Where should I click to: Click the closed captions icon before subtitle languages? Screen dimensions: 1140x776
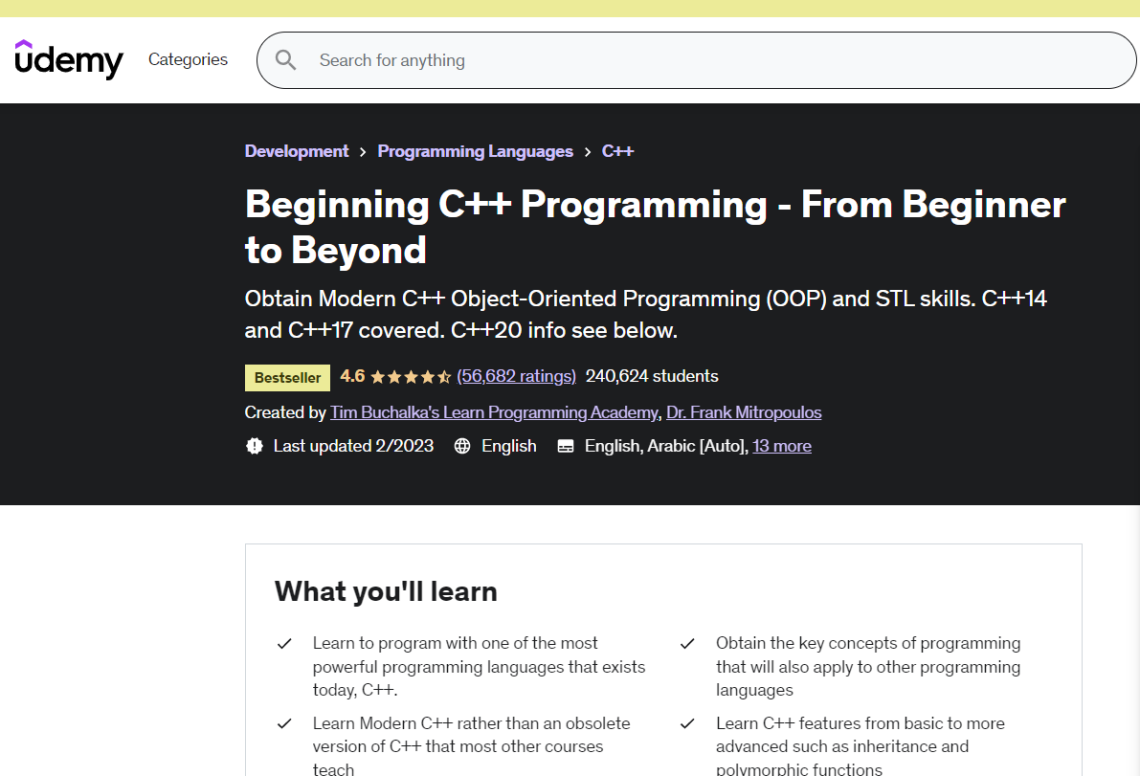coord(565,446)
